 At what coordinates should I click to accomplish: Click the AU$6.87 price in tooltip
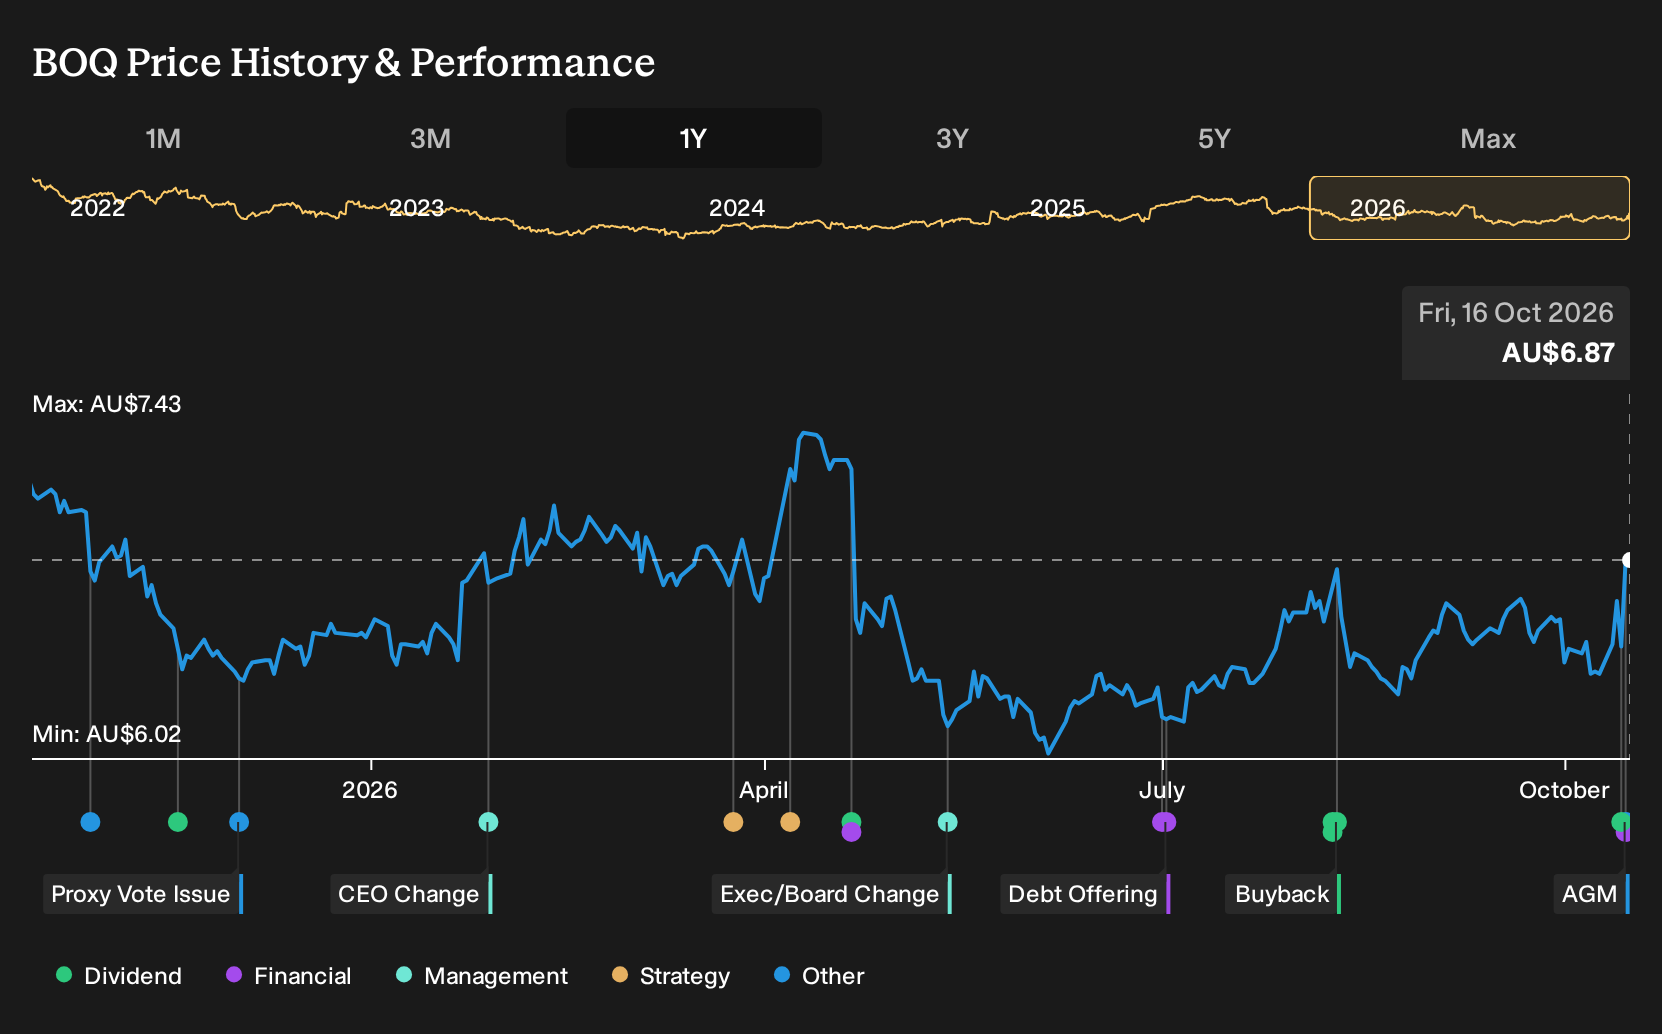(x=1558, y=353)
